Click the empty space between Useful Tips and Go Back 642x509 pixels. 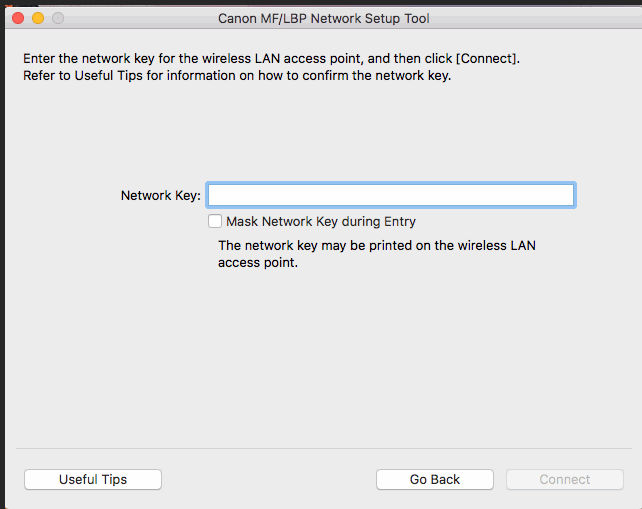[268, 479]
